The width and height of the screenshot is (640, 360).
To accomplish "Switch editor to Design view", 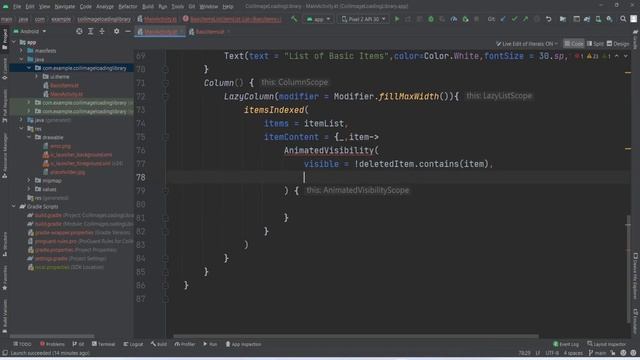I will pyautogui.click(x=618, y=44).
